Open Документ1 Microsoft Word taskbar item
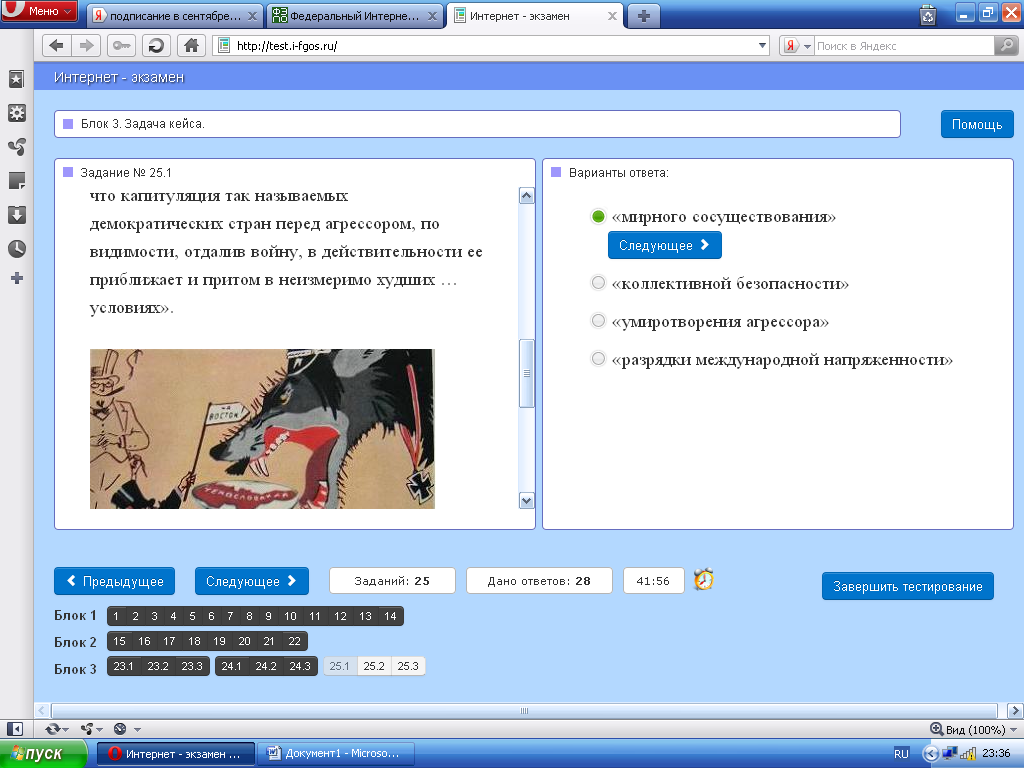Screen dimensions: 1024x768 (x=336, y=754)
